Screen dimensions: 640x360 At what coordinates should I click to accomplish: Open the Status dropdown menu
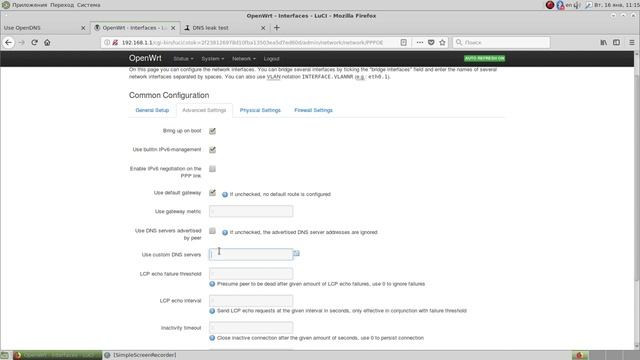point(183,59)
